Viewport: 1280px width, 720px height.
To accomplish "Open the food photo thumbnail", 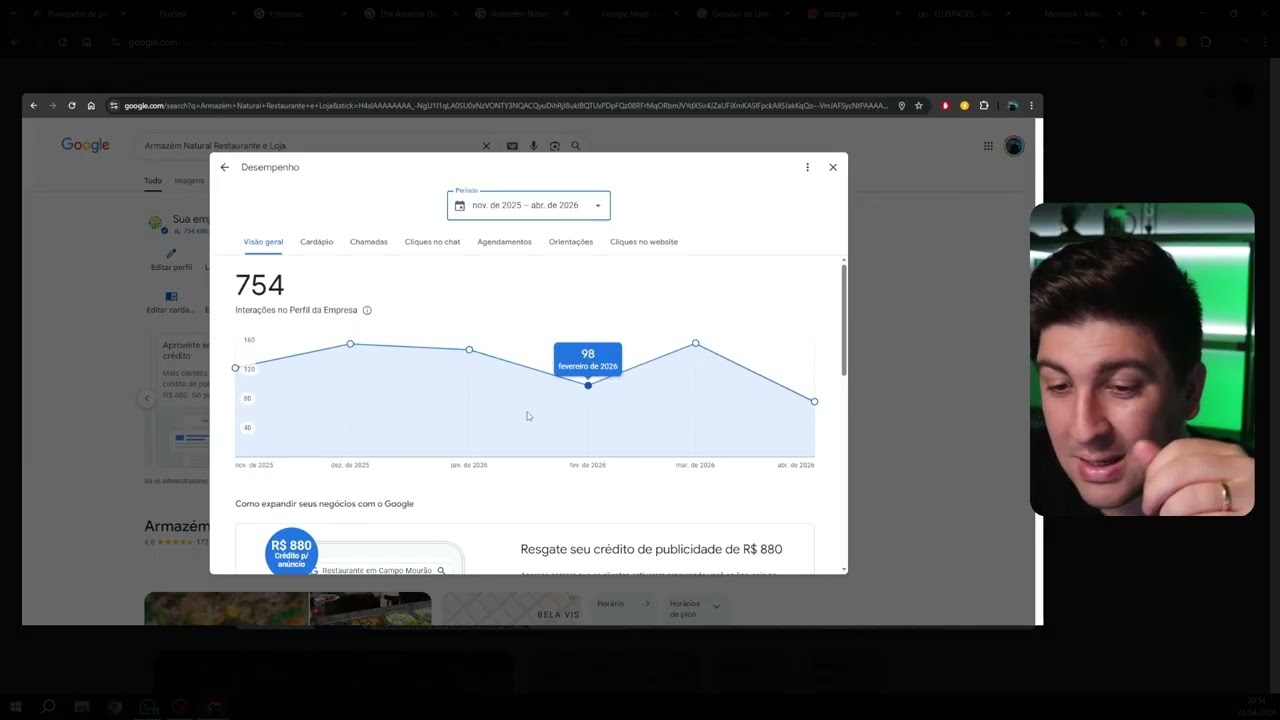I will pos(226,609).
